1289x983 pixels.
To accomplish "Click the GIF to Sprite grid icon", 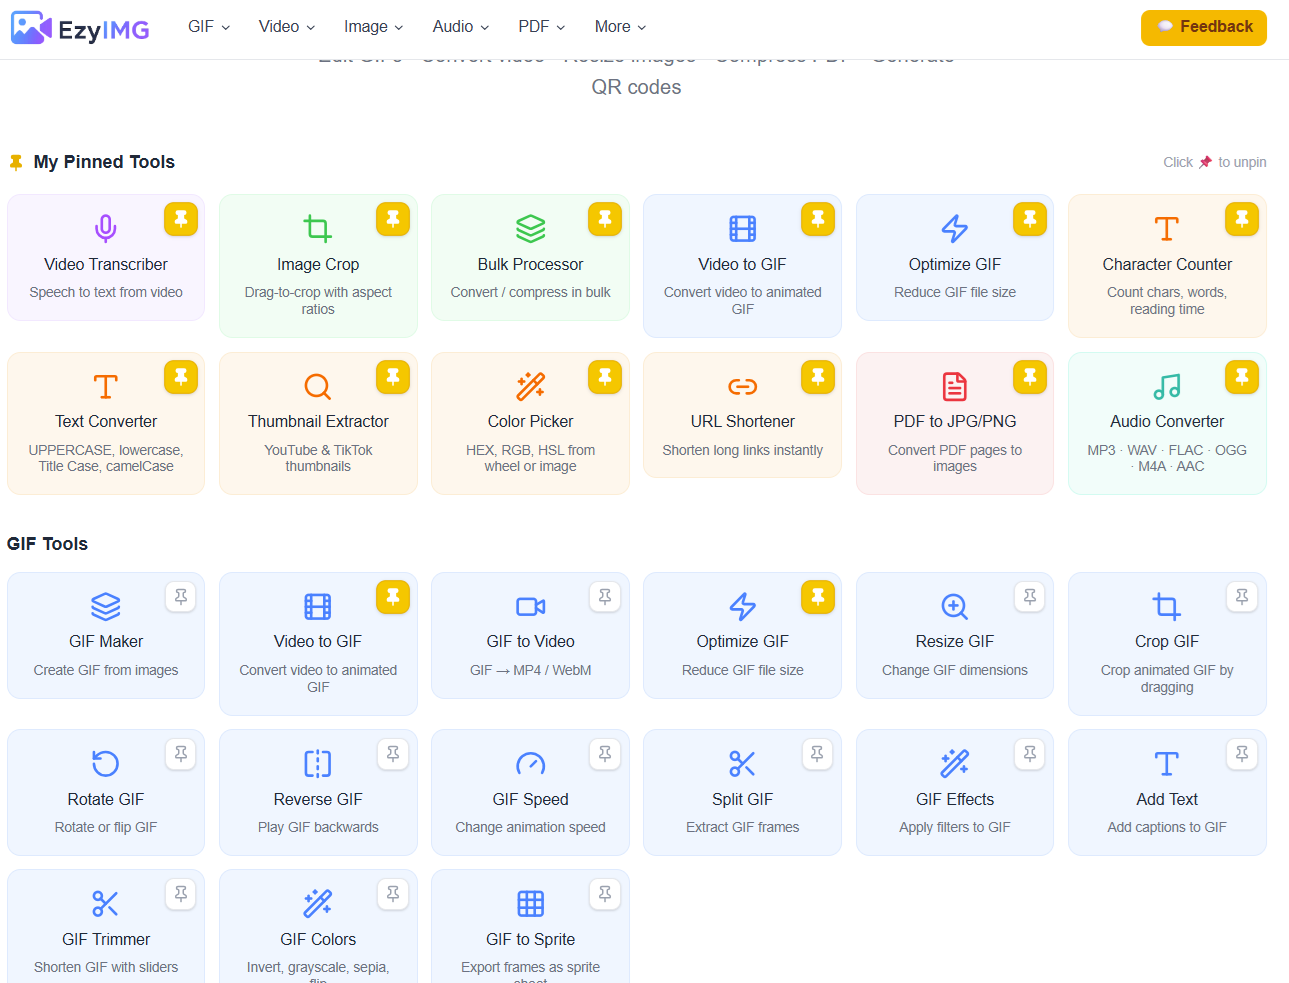I will click(530, 904).
